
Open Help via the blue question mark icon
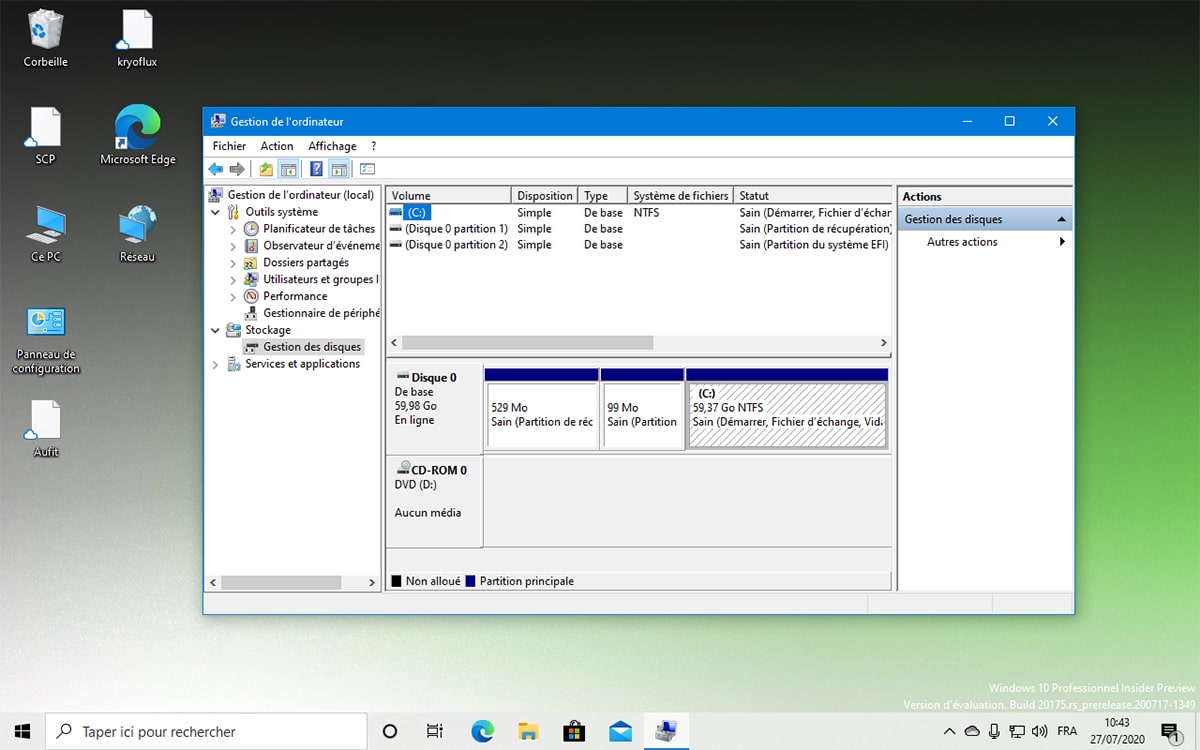coord(315,168)
